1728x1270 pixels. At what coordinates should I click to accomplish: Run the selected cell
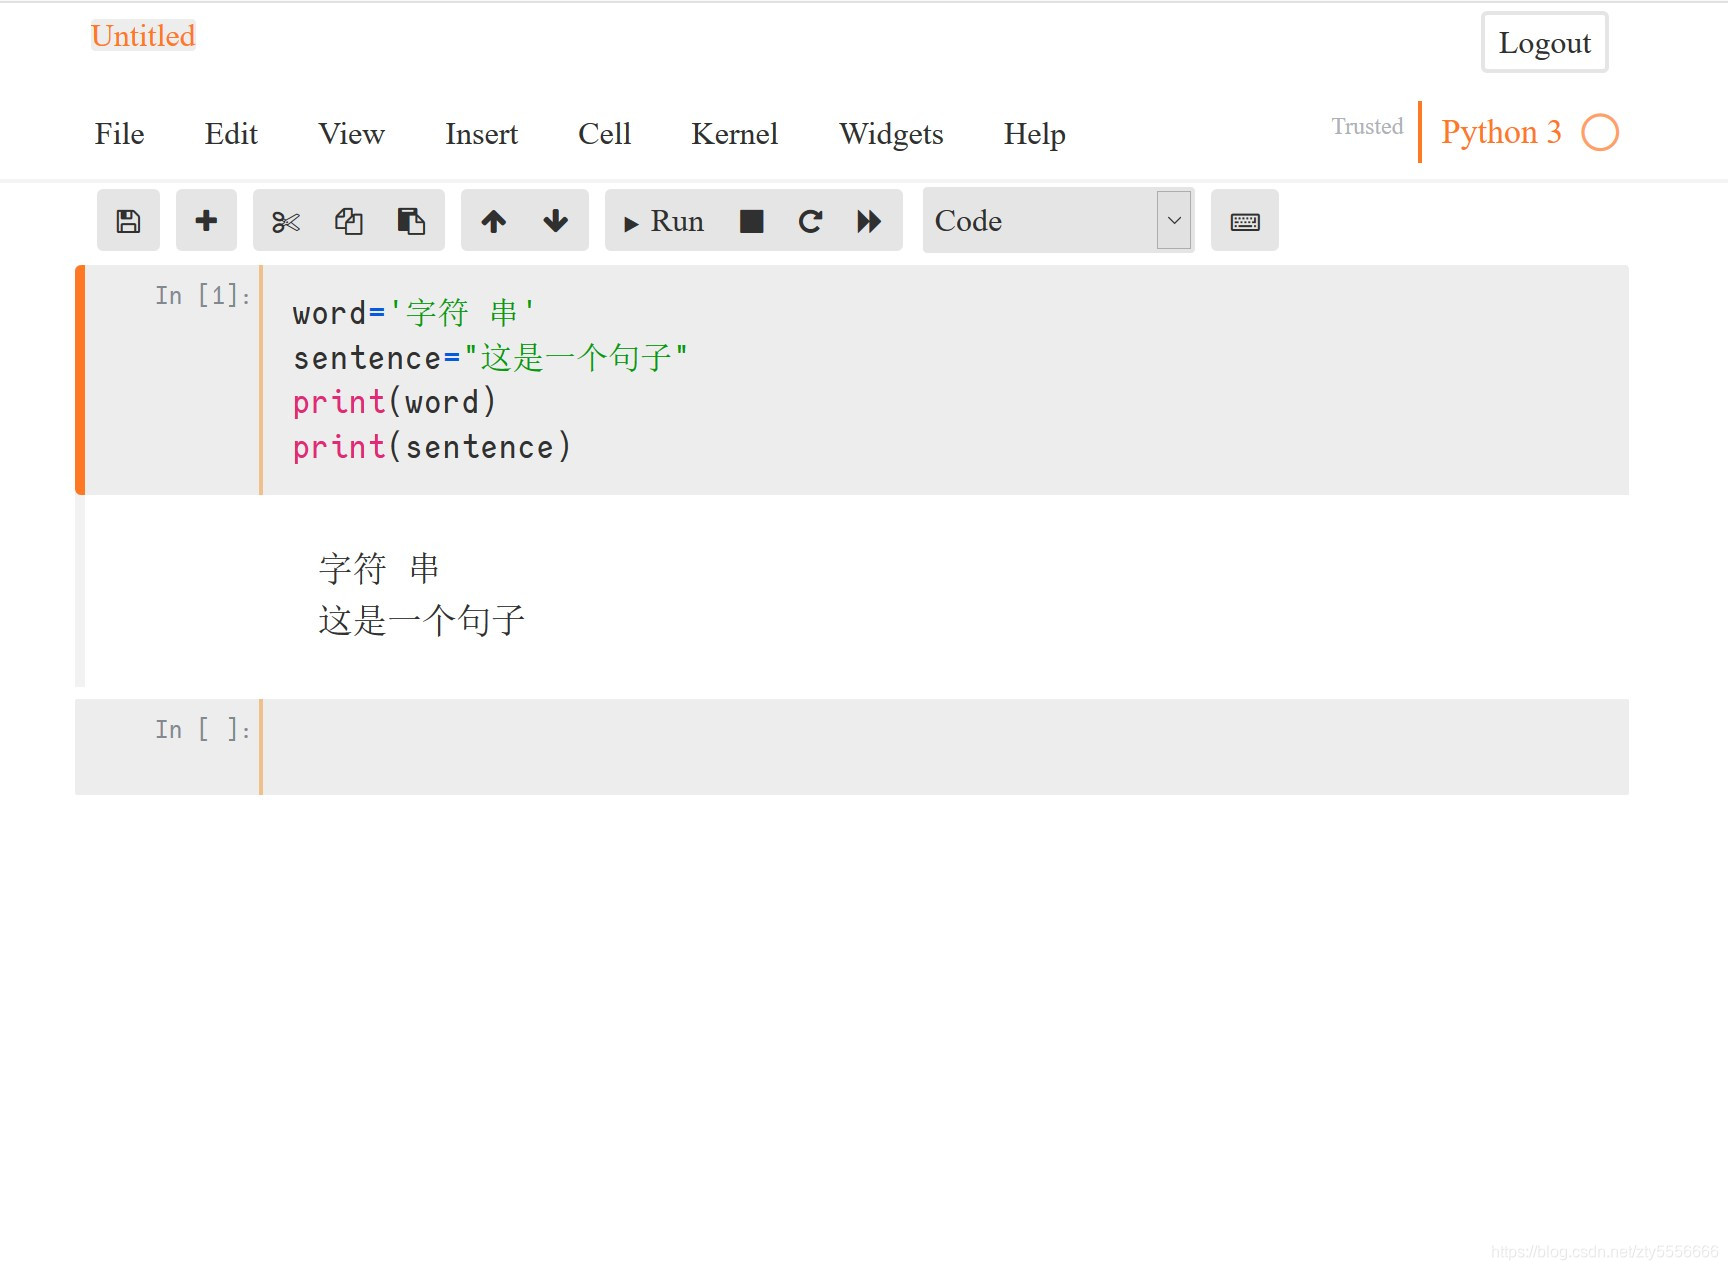(664, 221)
